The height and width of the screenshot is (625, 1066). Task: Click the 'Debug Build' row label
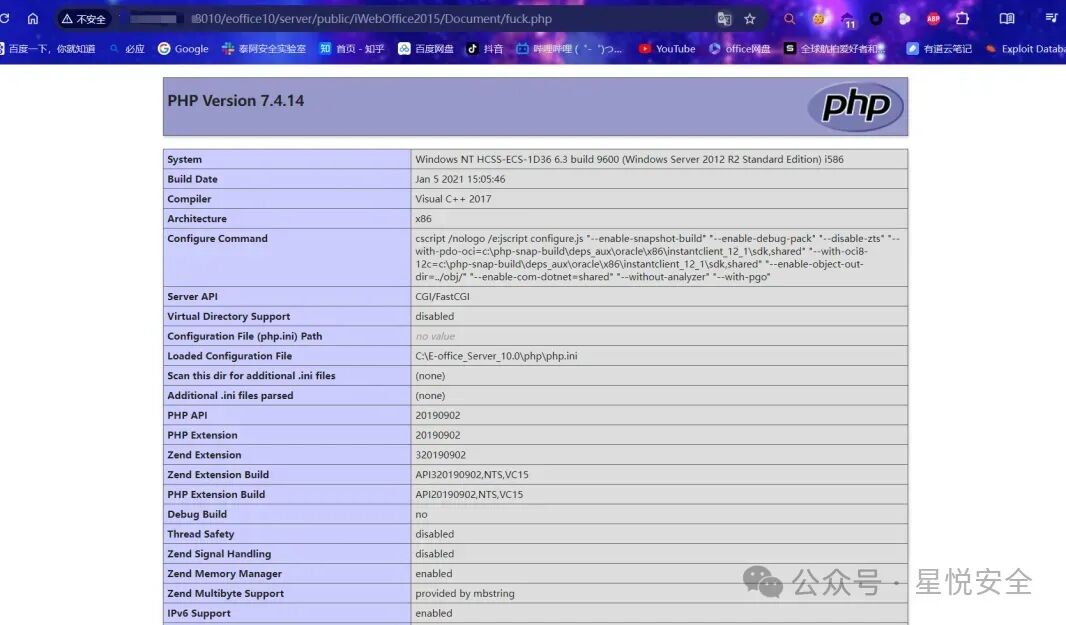coord(197,514)
